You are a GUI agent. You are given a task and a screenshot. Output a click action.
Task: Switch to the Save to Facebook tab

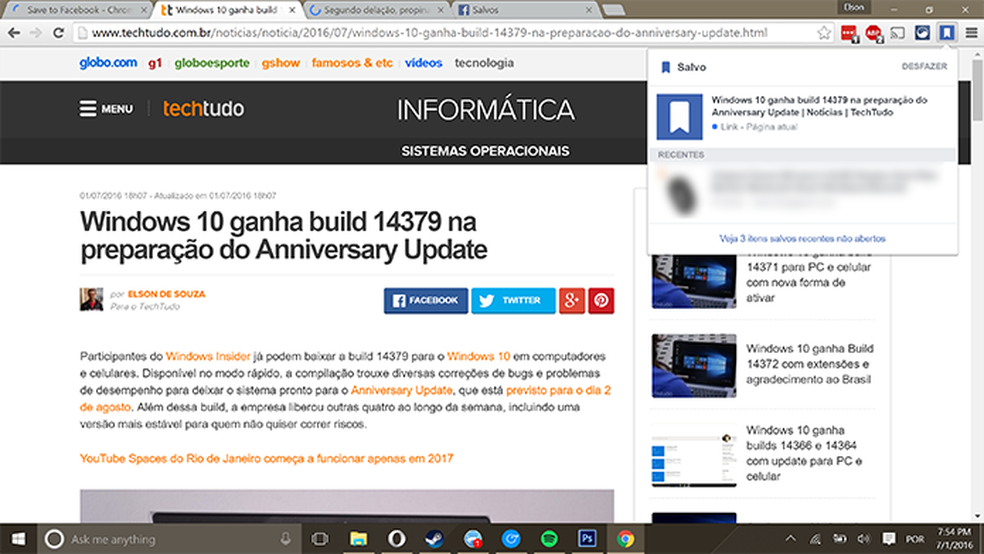pyautogui.click(x=78, y=10)
